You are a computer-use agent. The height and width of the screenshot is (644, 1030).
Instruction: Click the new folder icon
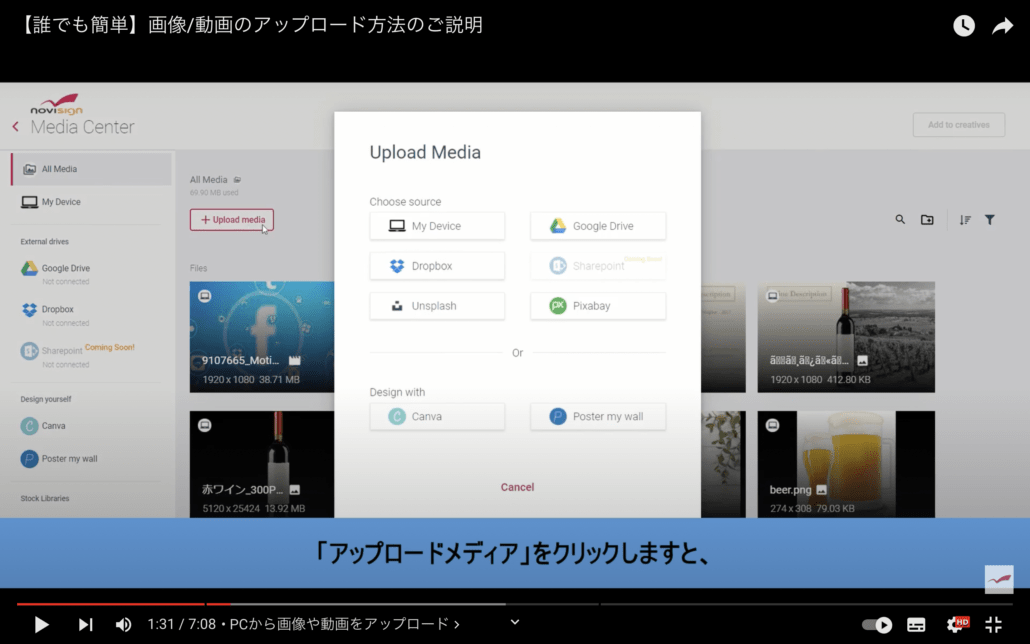pyautogui.click(x=927, y=219)
